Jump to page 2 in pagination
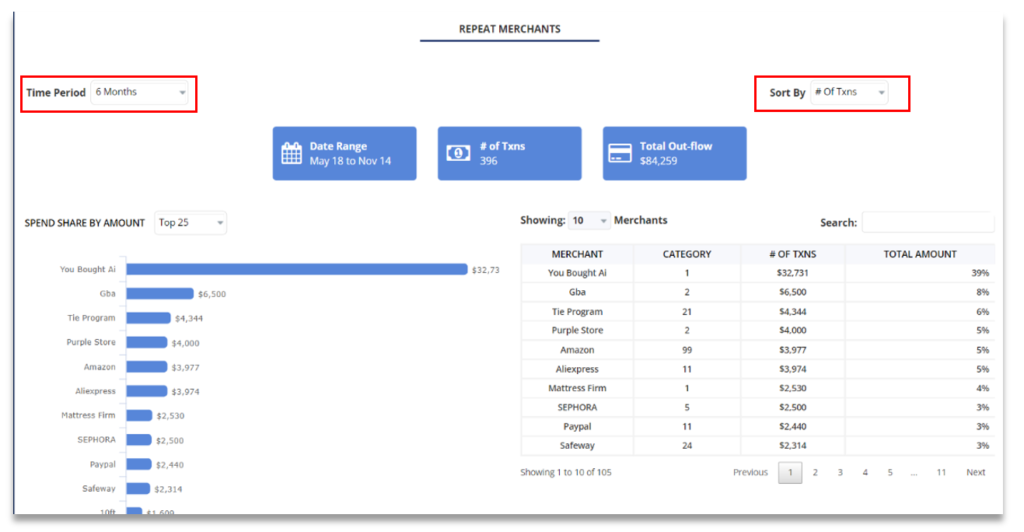Viewport: 1024px width, 532px height. (815, 473)
